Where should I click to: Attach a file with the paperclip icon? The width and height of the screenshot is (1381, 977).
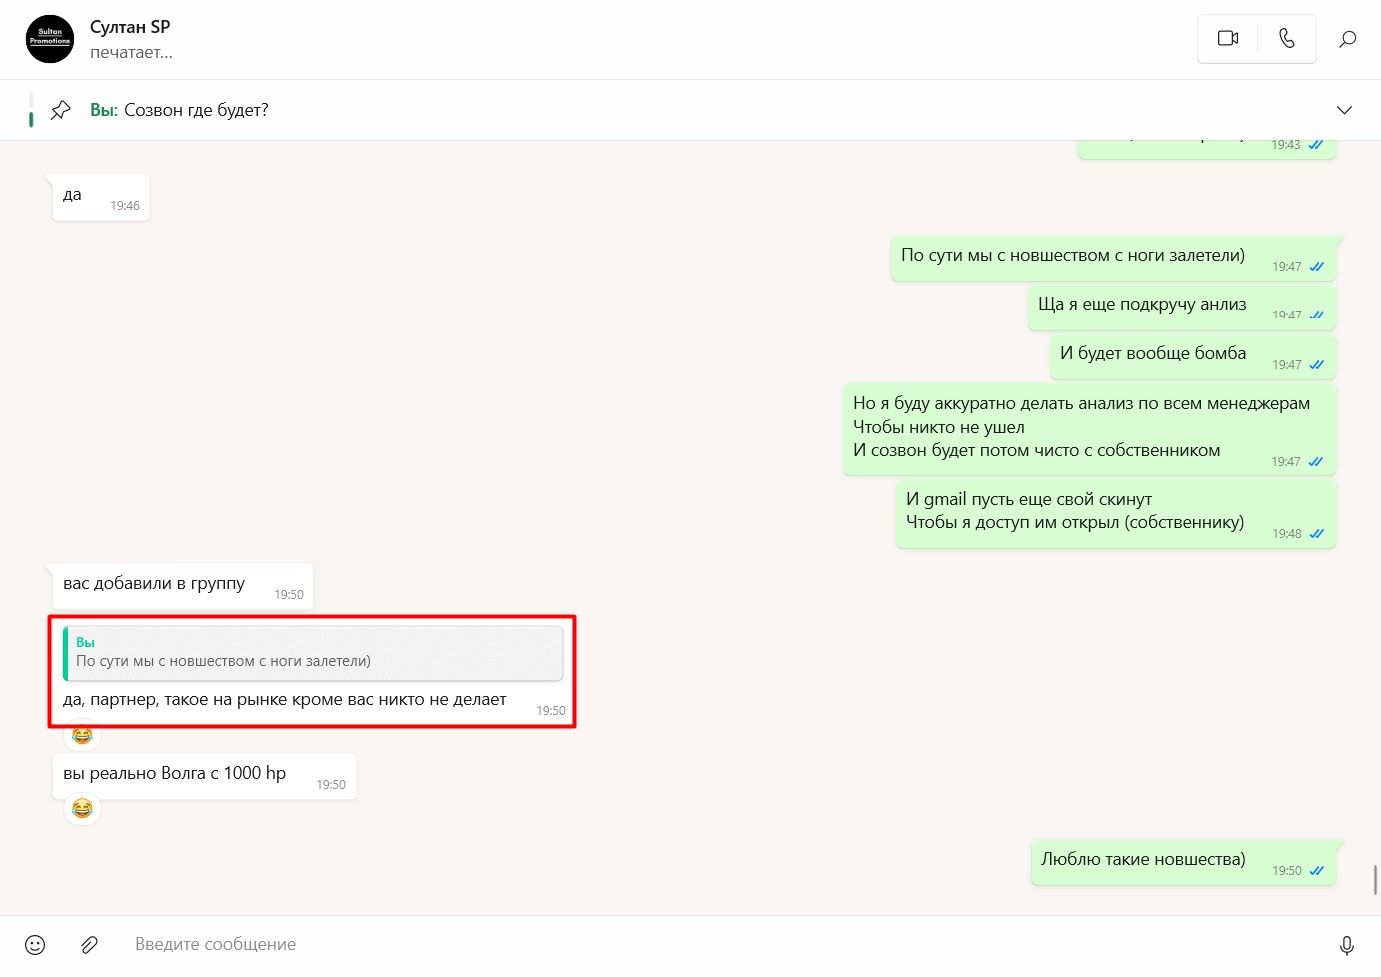pyautogui.click(x=90, y=944)
